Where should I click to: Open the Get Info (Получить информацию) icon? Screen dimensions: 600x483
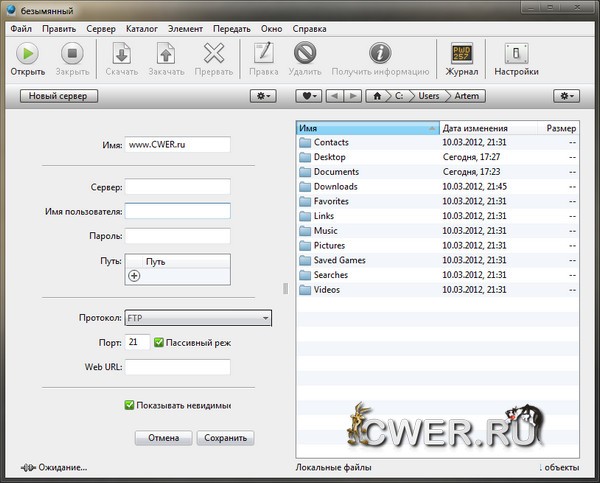coord(379,53)
